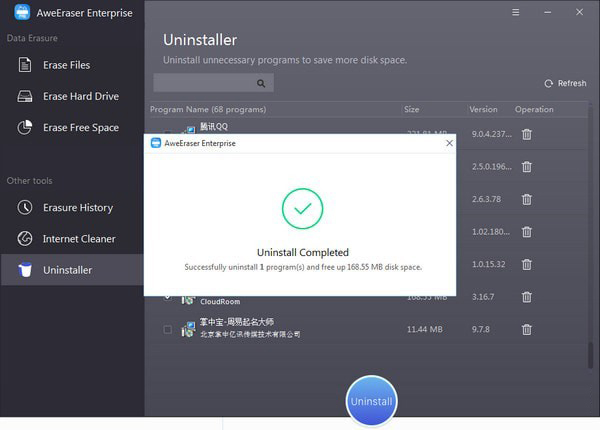The width and height of the screenshot is (600, 430).
Task: Click the trash icon for version 1.02.180
Action: tap(527, 232)
